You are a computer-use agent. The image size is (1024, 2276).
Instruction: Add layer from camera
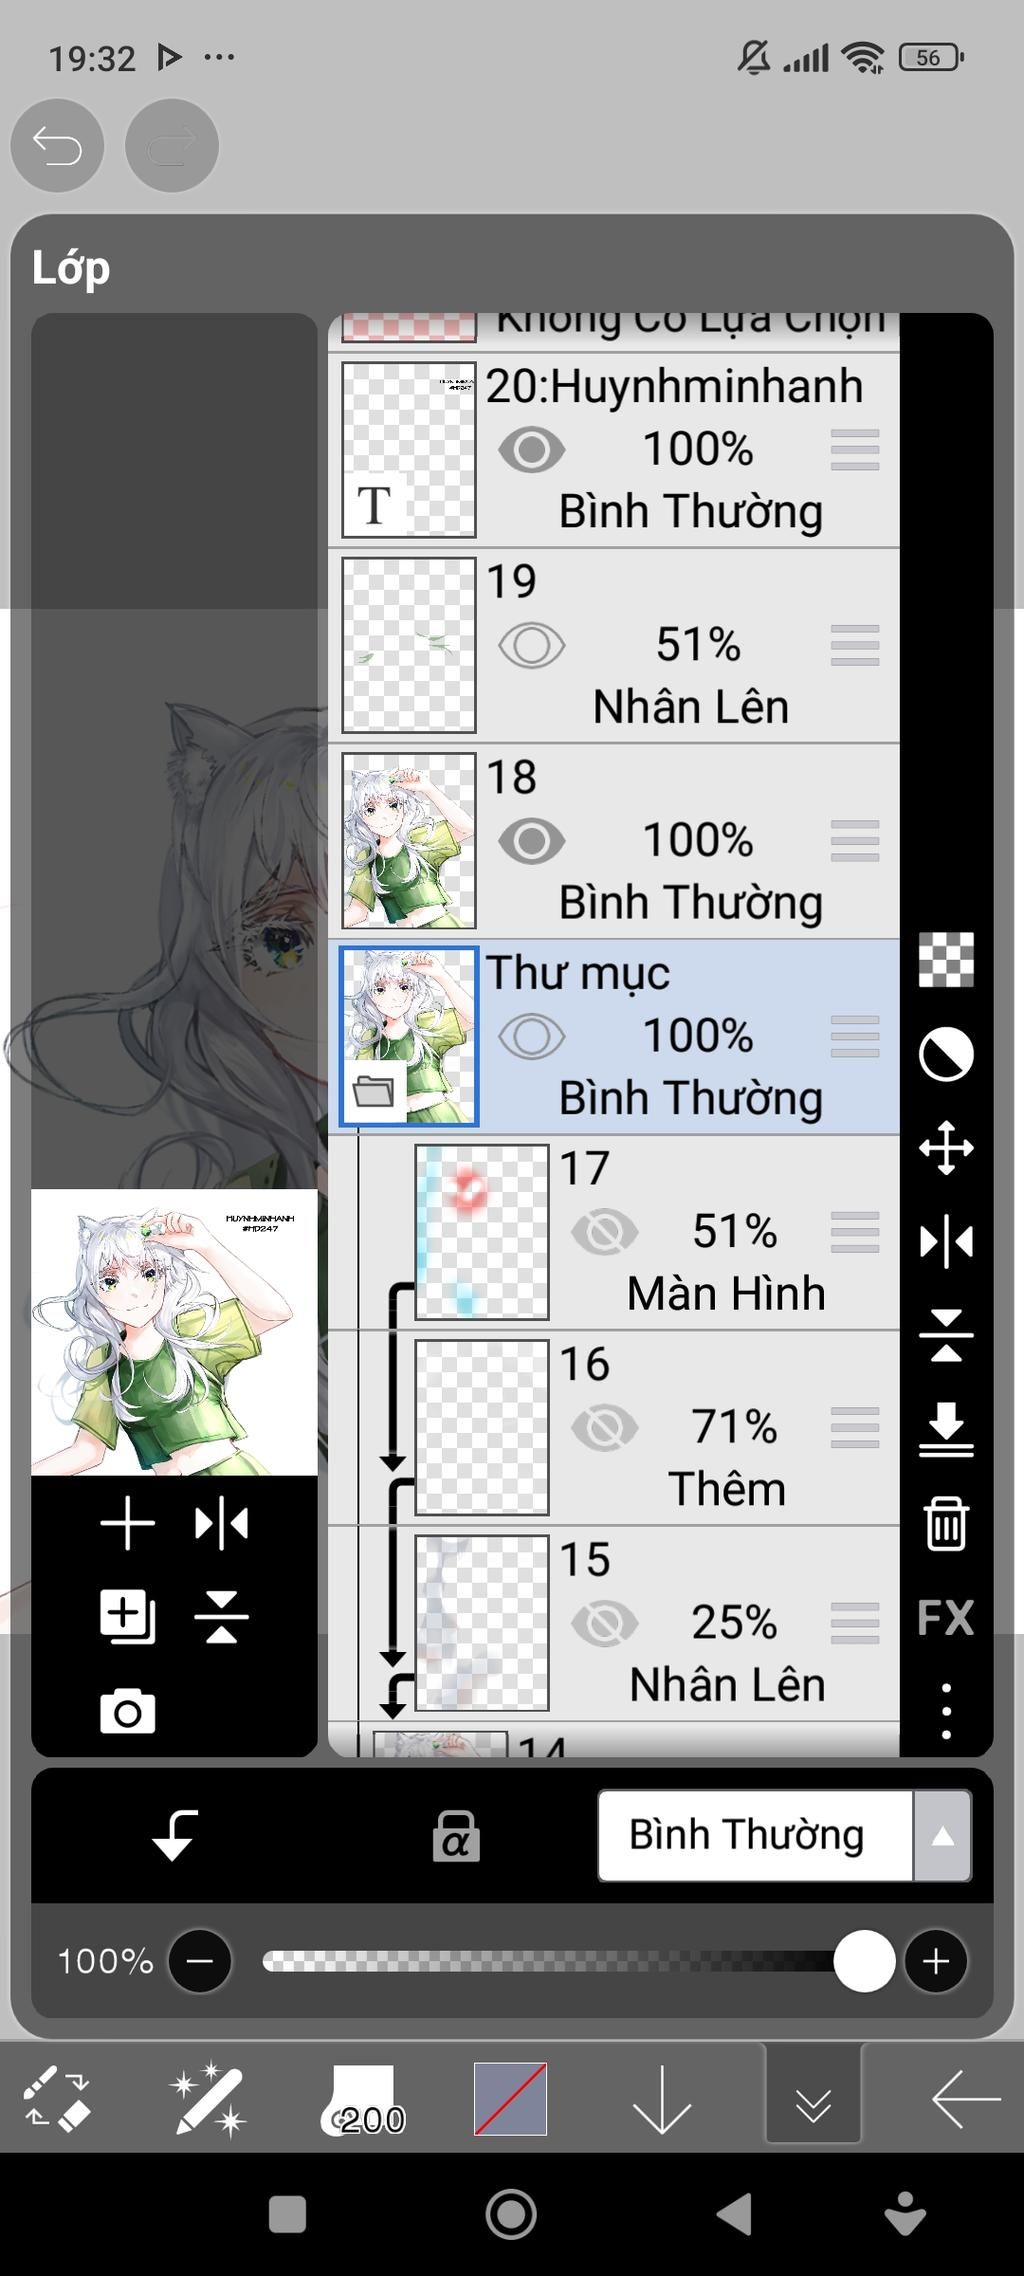(128, 1711)
